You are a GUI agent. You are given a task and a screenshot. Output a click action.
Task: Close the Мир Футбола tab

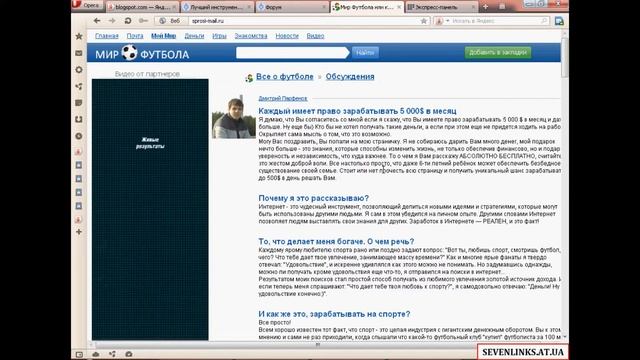coord(399,7)
